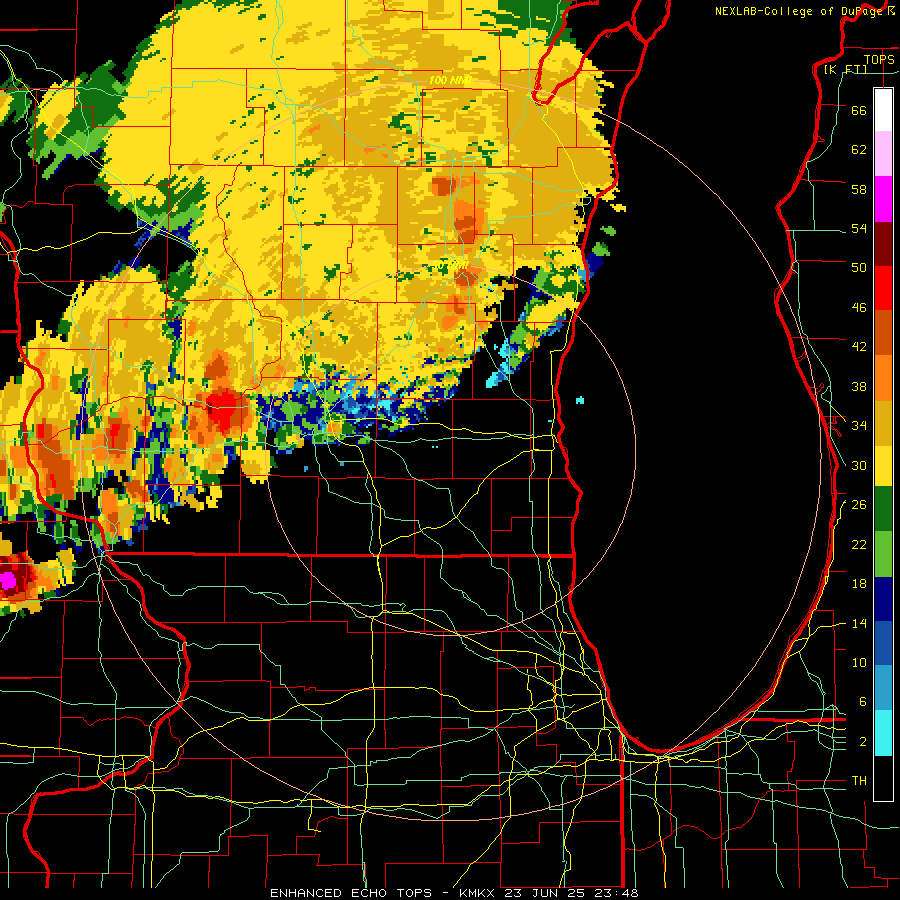The height and width of the screenshot is (900, 900).
Task: Click the 100 NMI range ring label
Action: click(450, 80)
